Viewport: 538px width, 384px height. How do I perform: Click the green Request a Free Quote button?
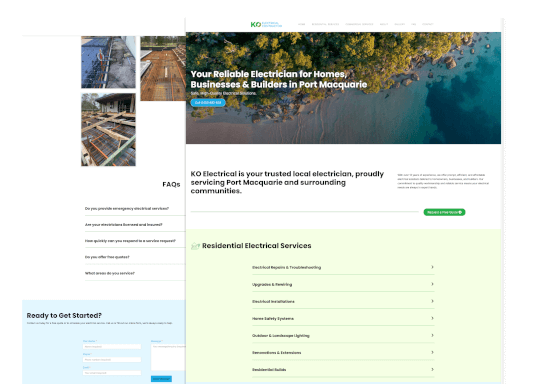[x=444, y=212]
